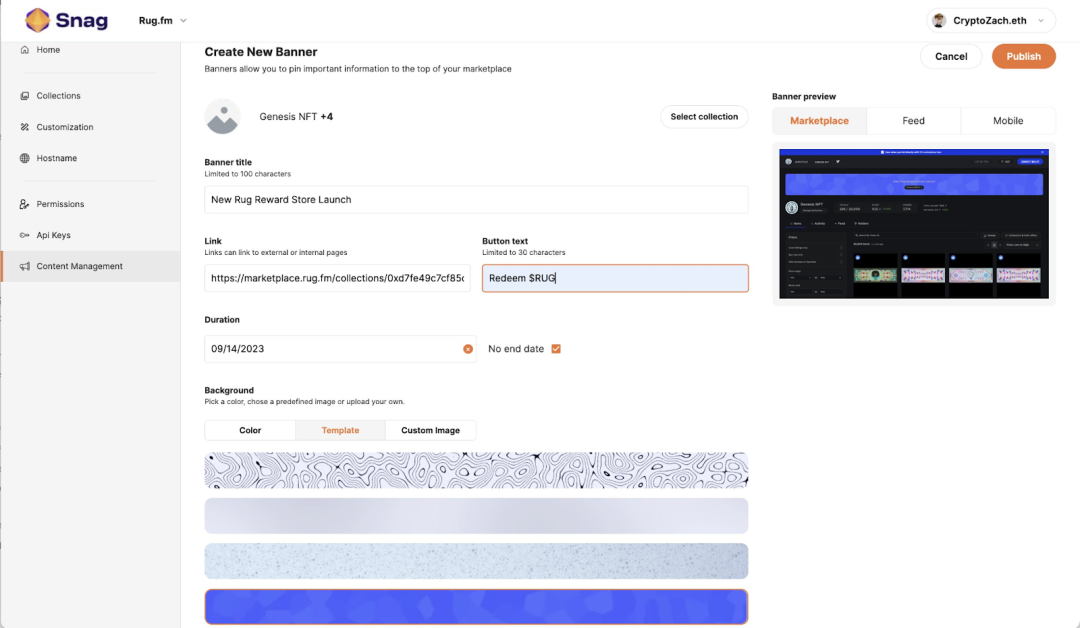Screen dimensions: 1080x628
Task: Click the CryptoZach.eth avatar icon
Action: click(939, 21)
